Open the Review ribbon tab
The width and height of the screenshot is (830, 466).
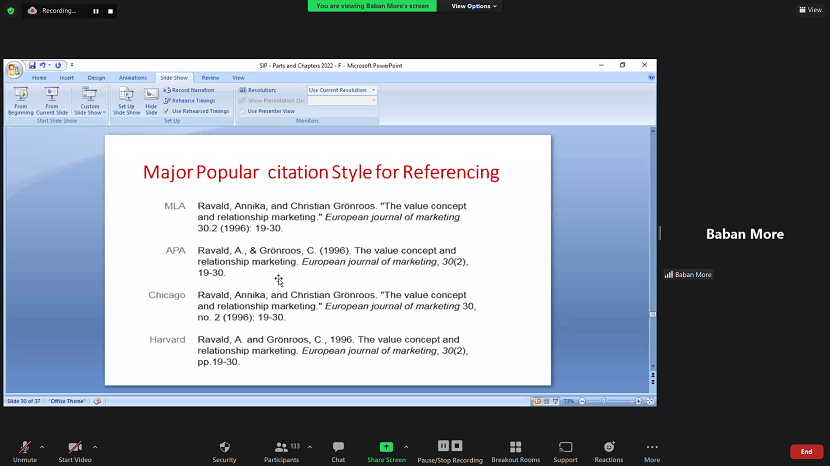pyautogui.click(x=210, y=77)
